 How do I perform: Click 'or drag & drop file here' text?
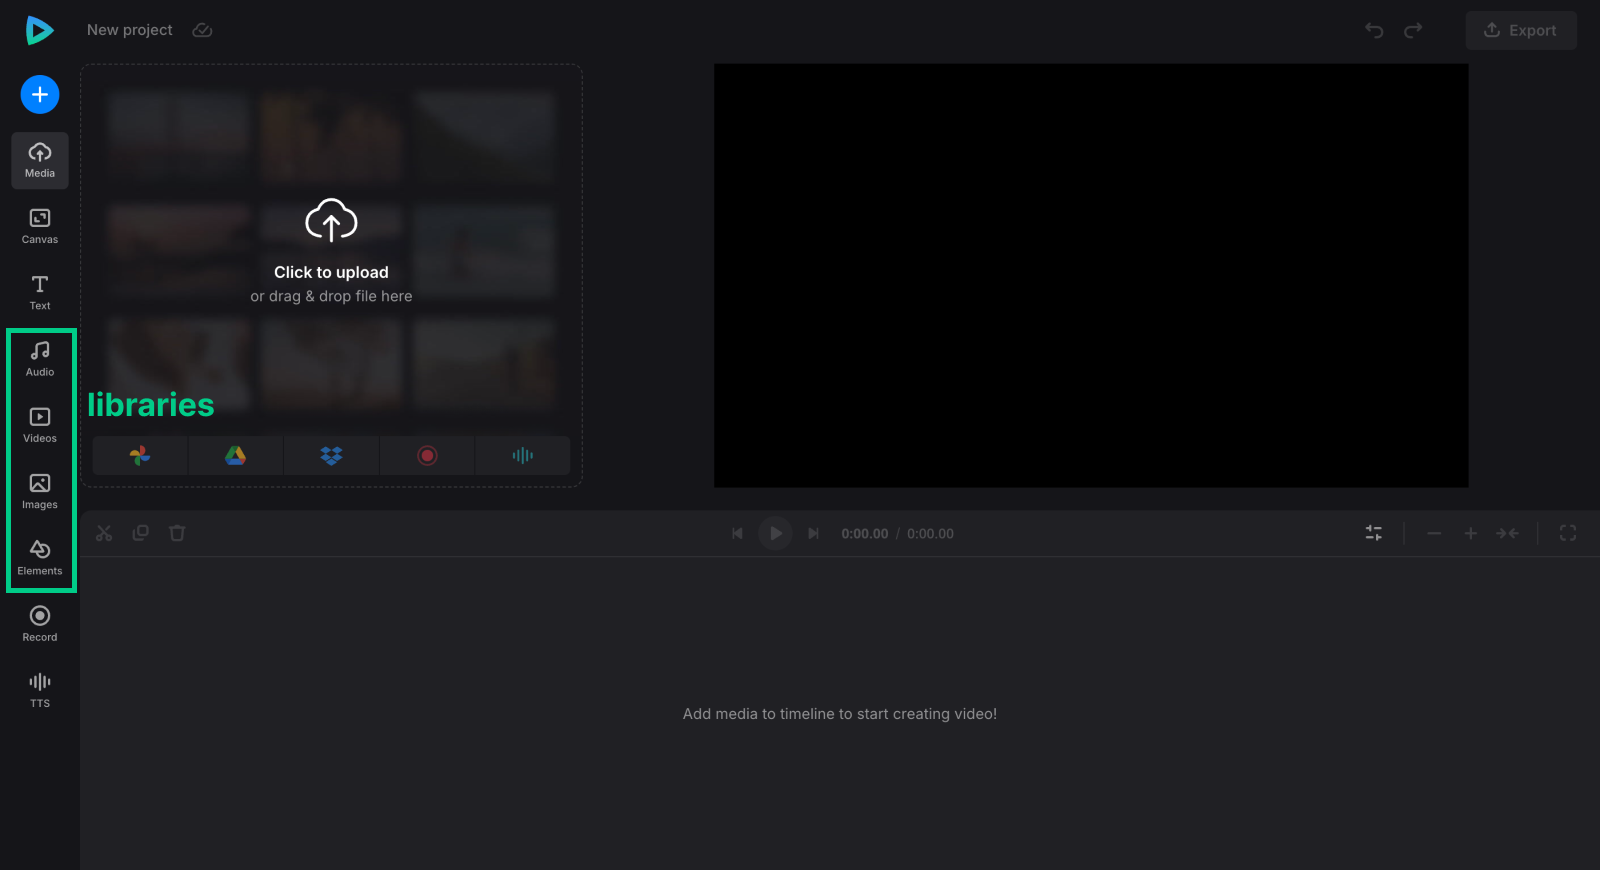331,296
